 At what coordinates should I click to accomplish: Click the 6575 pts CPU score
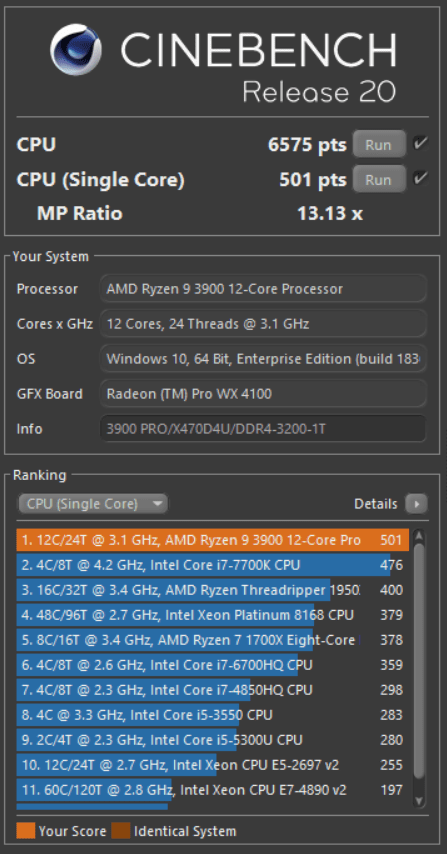(307, 145)
